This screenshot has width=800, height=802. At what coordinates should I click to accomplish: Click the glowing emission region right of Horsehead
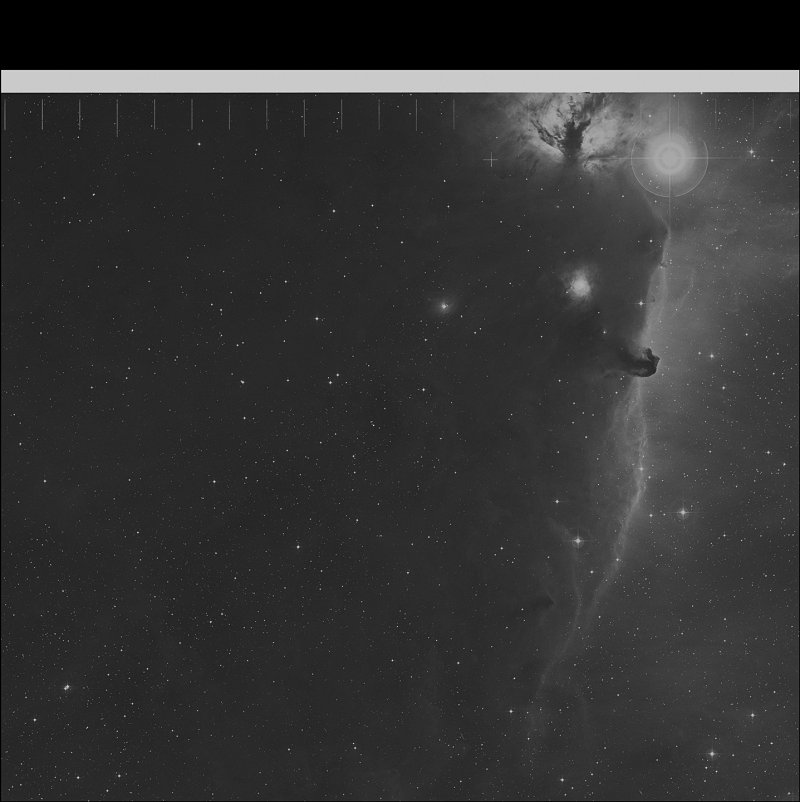(700, 330)
